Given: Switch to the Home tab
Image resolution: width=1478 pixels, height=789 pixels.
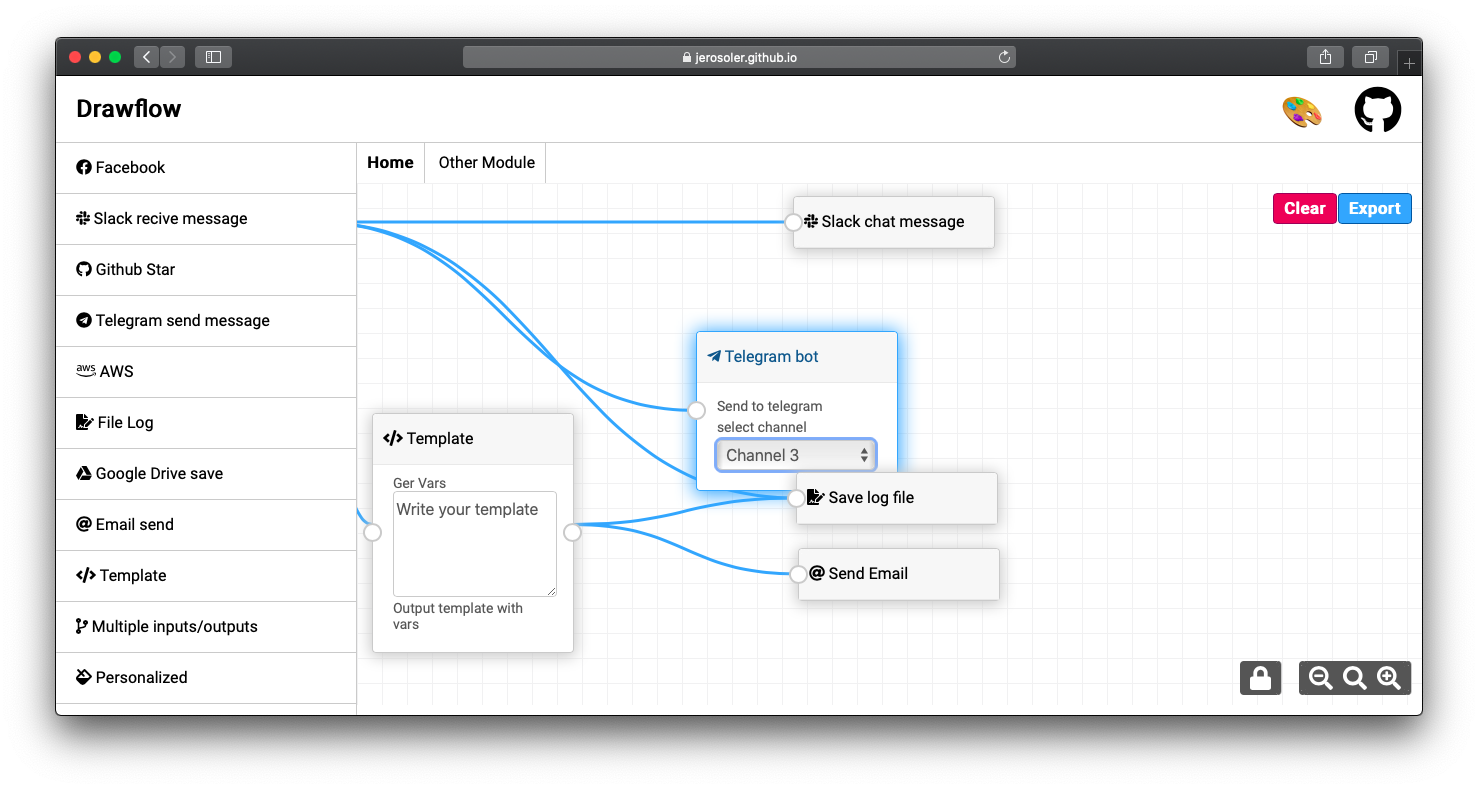Looking at the screenshot, I should click(x=390, y=163).
